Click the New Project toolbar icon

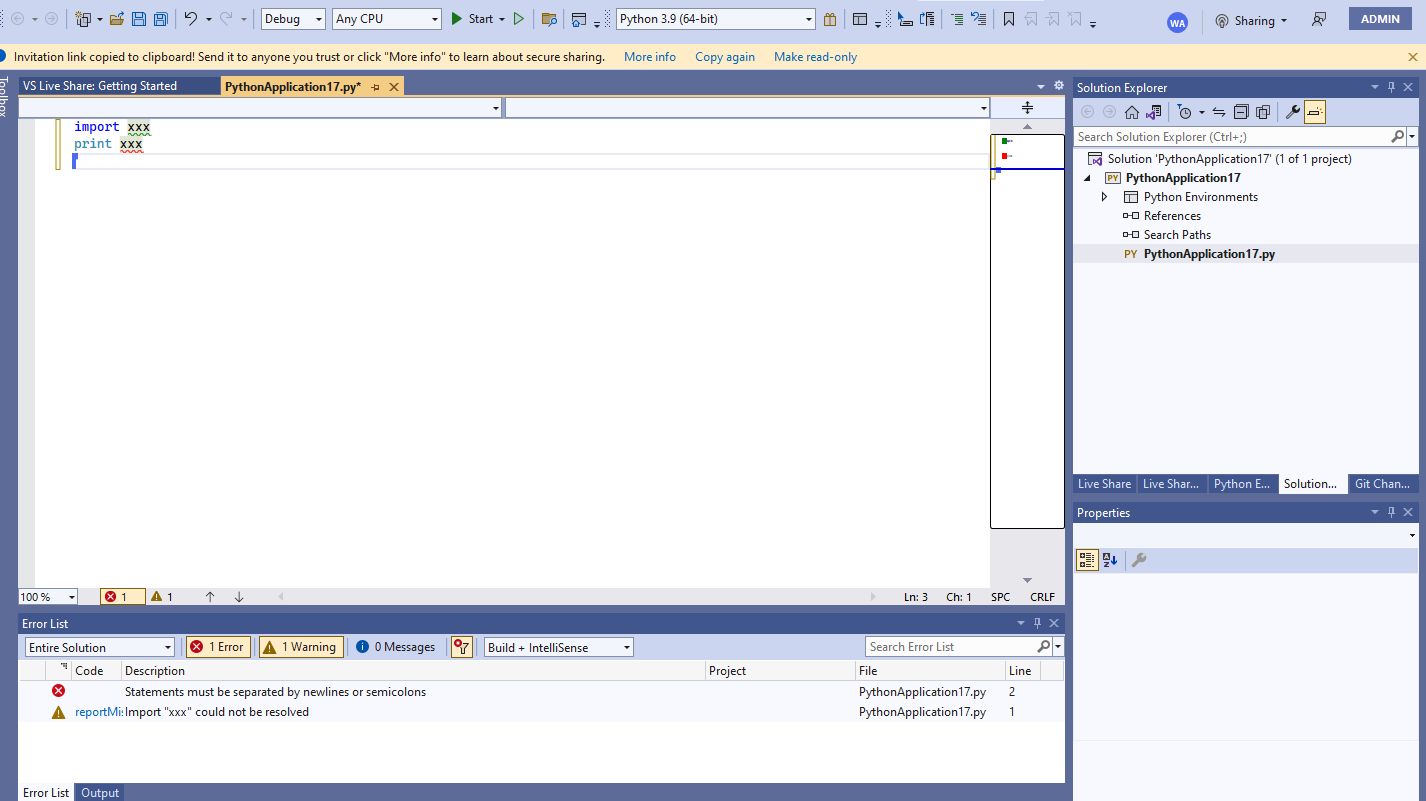(x=84, y=19)
